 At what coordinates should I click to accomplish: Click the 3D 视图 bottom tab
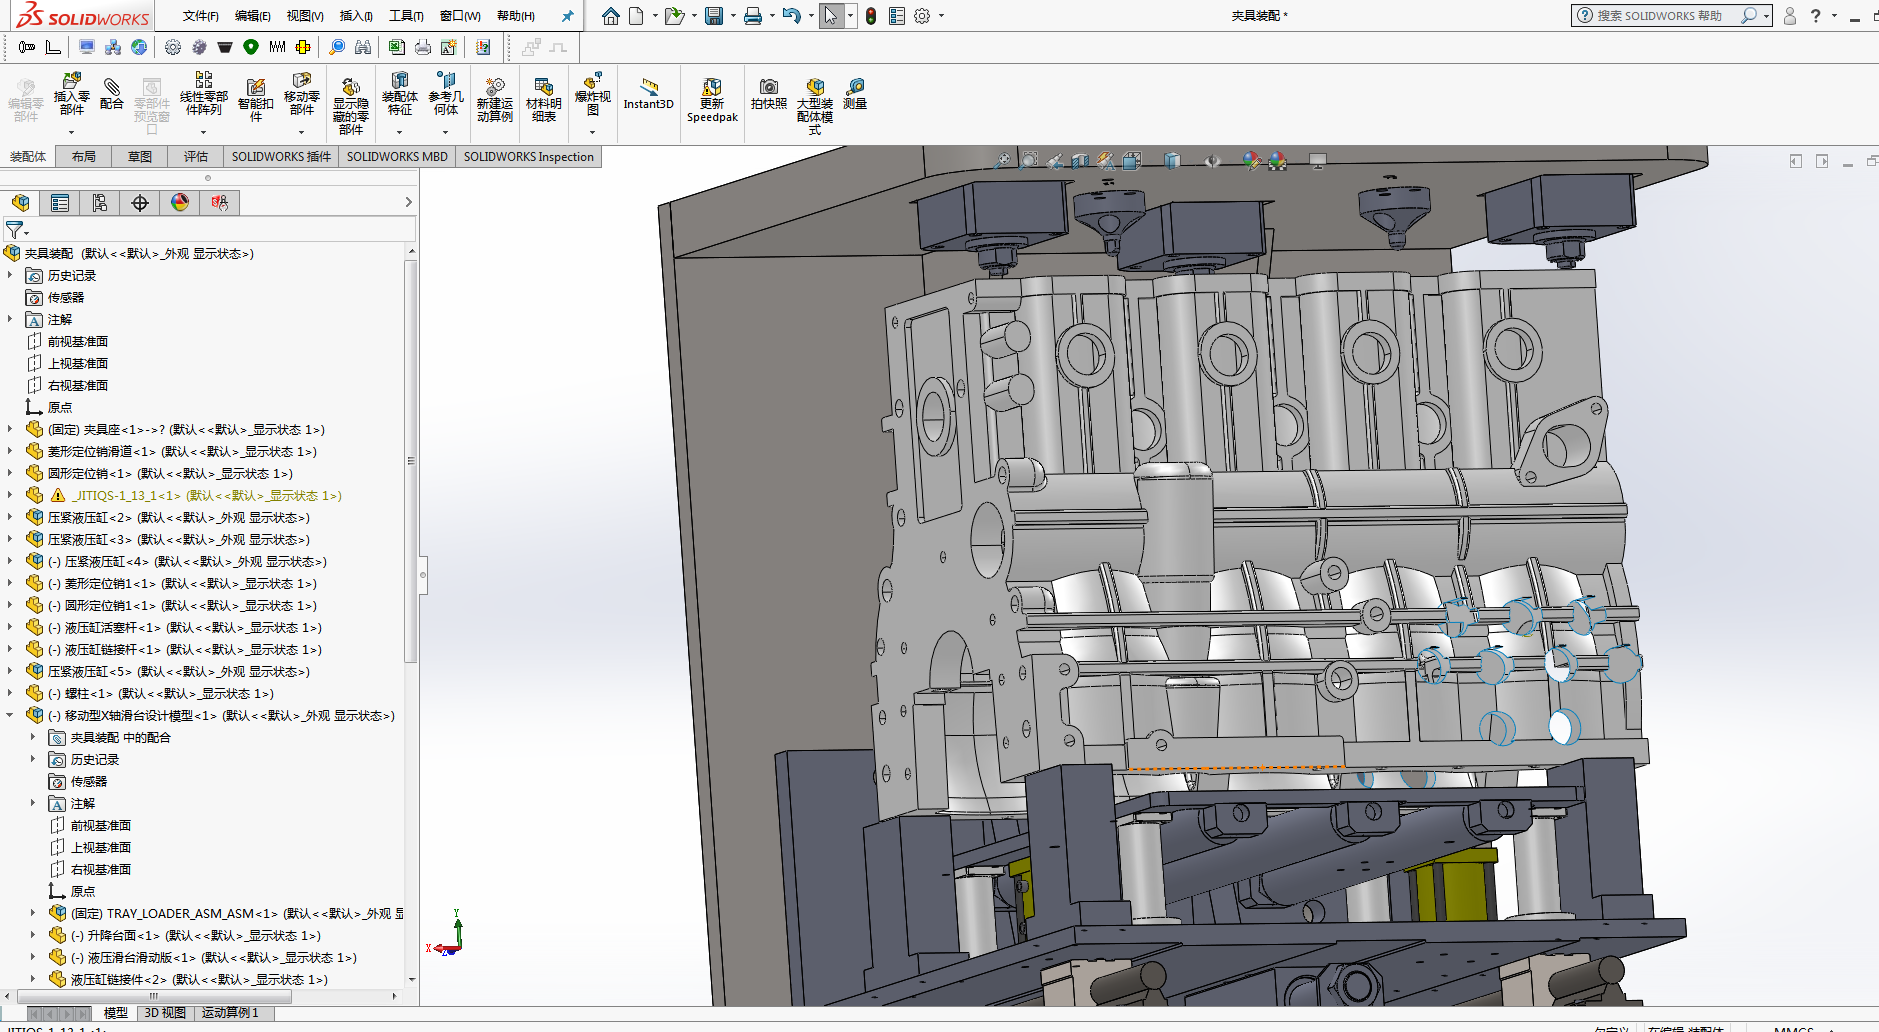165,1013
